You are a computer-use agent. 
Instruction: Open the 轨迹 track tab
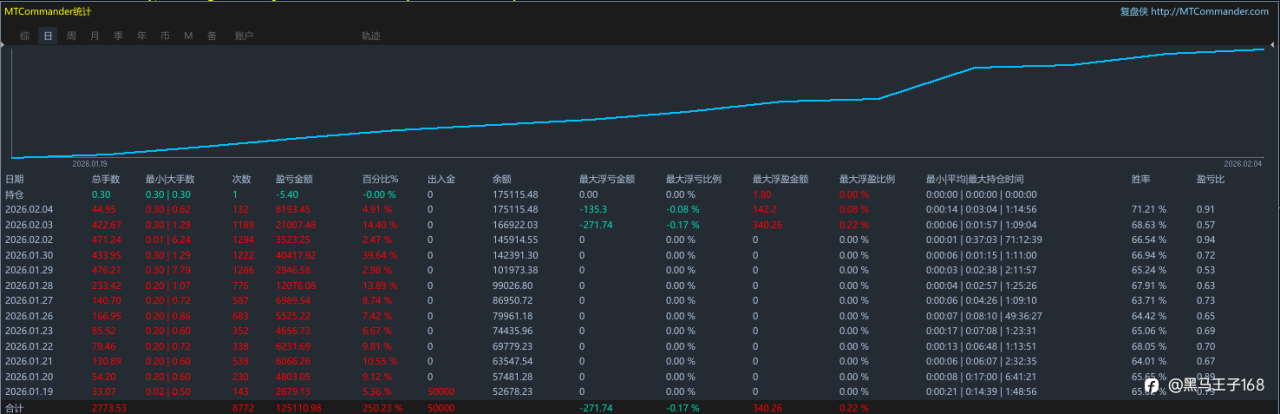[371, 36]
